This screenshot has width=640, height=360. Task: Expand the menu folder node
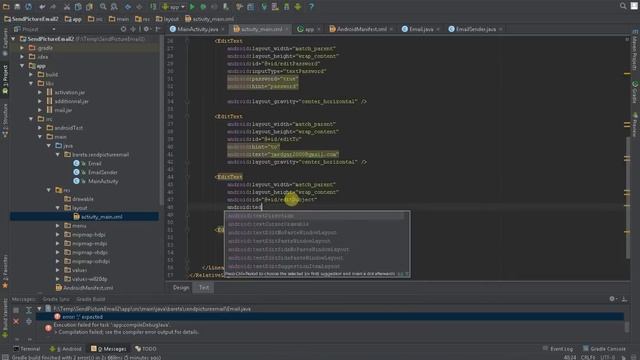(x=58, y=226)
